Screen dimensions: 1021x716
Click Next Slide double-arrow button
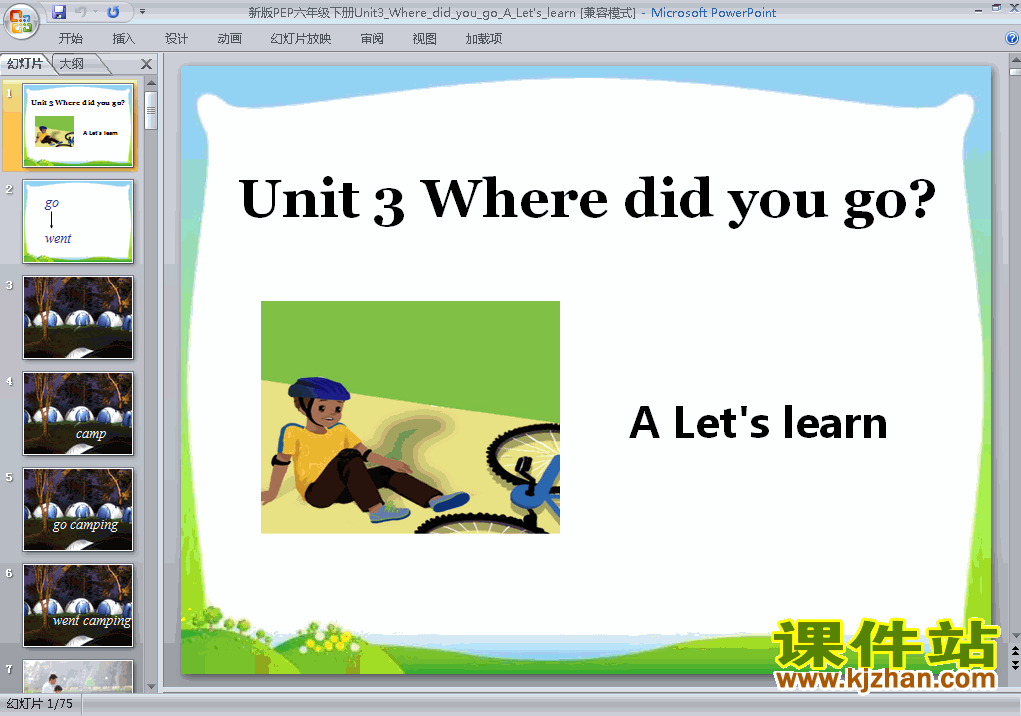[x=1015, y=665]
